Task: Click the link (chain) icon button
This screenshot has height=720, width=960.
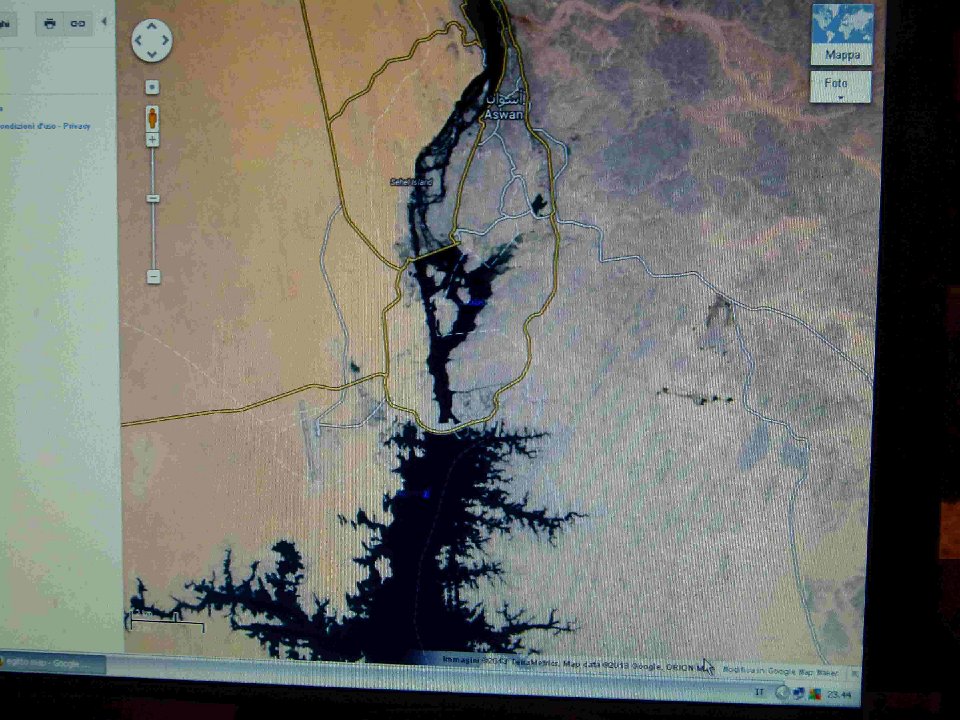Action: click(x=77, y=24)
